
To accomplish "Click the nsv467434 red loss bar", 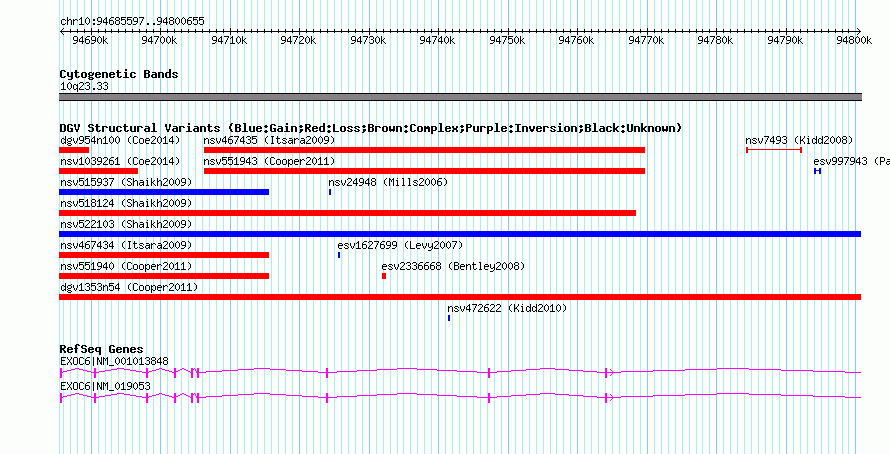I will (x=164, y=255).
